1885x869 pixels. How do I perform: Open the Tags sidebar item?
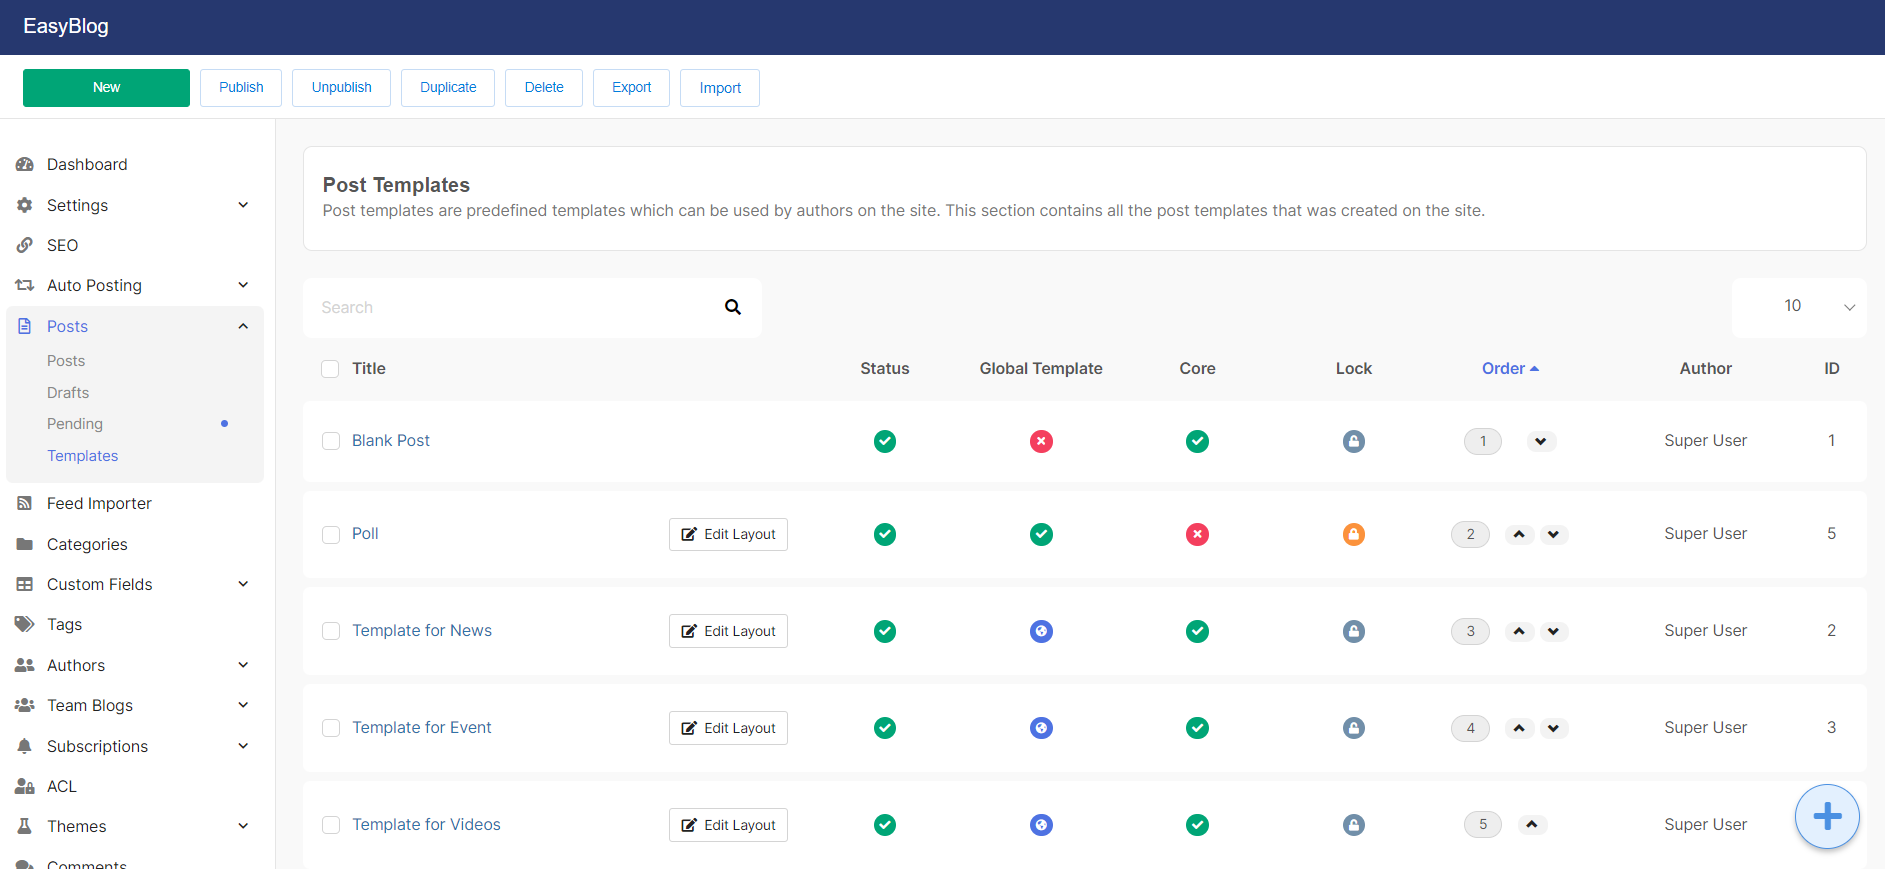coord(65,624)
